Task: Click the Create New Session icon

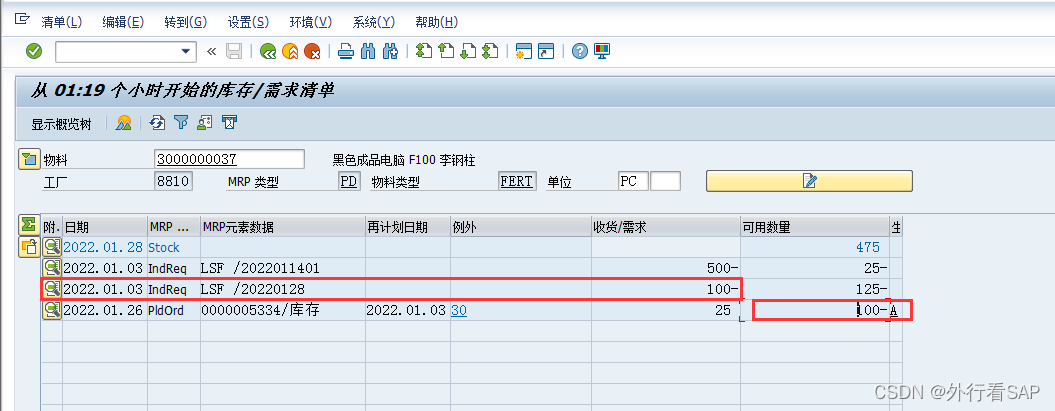Action: 523,51
